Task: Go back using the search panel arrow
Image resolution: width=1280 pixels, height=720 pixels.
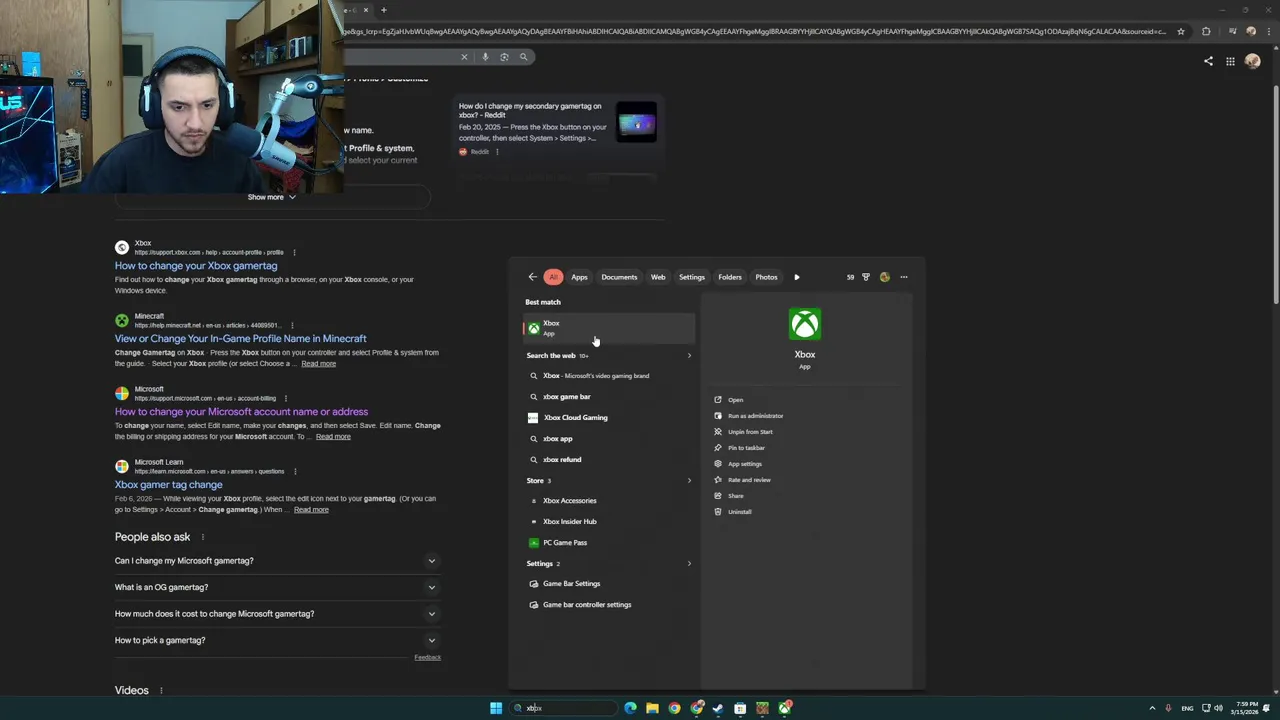Action: (532, 277)
